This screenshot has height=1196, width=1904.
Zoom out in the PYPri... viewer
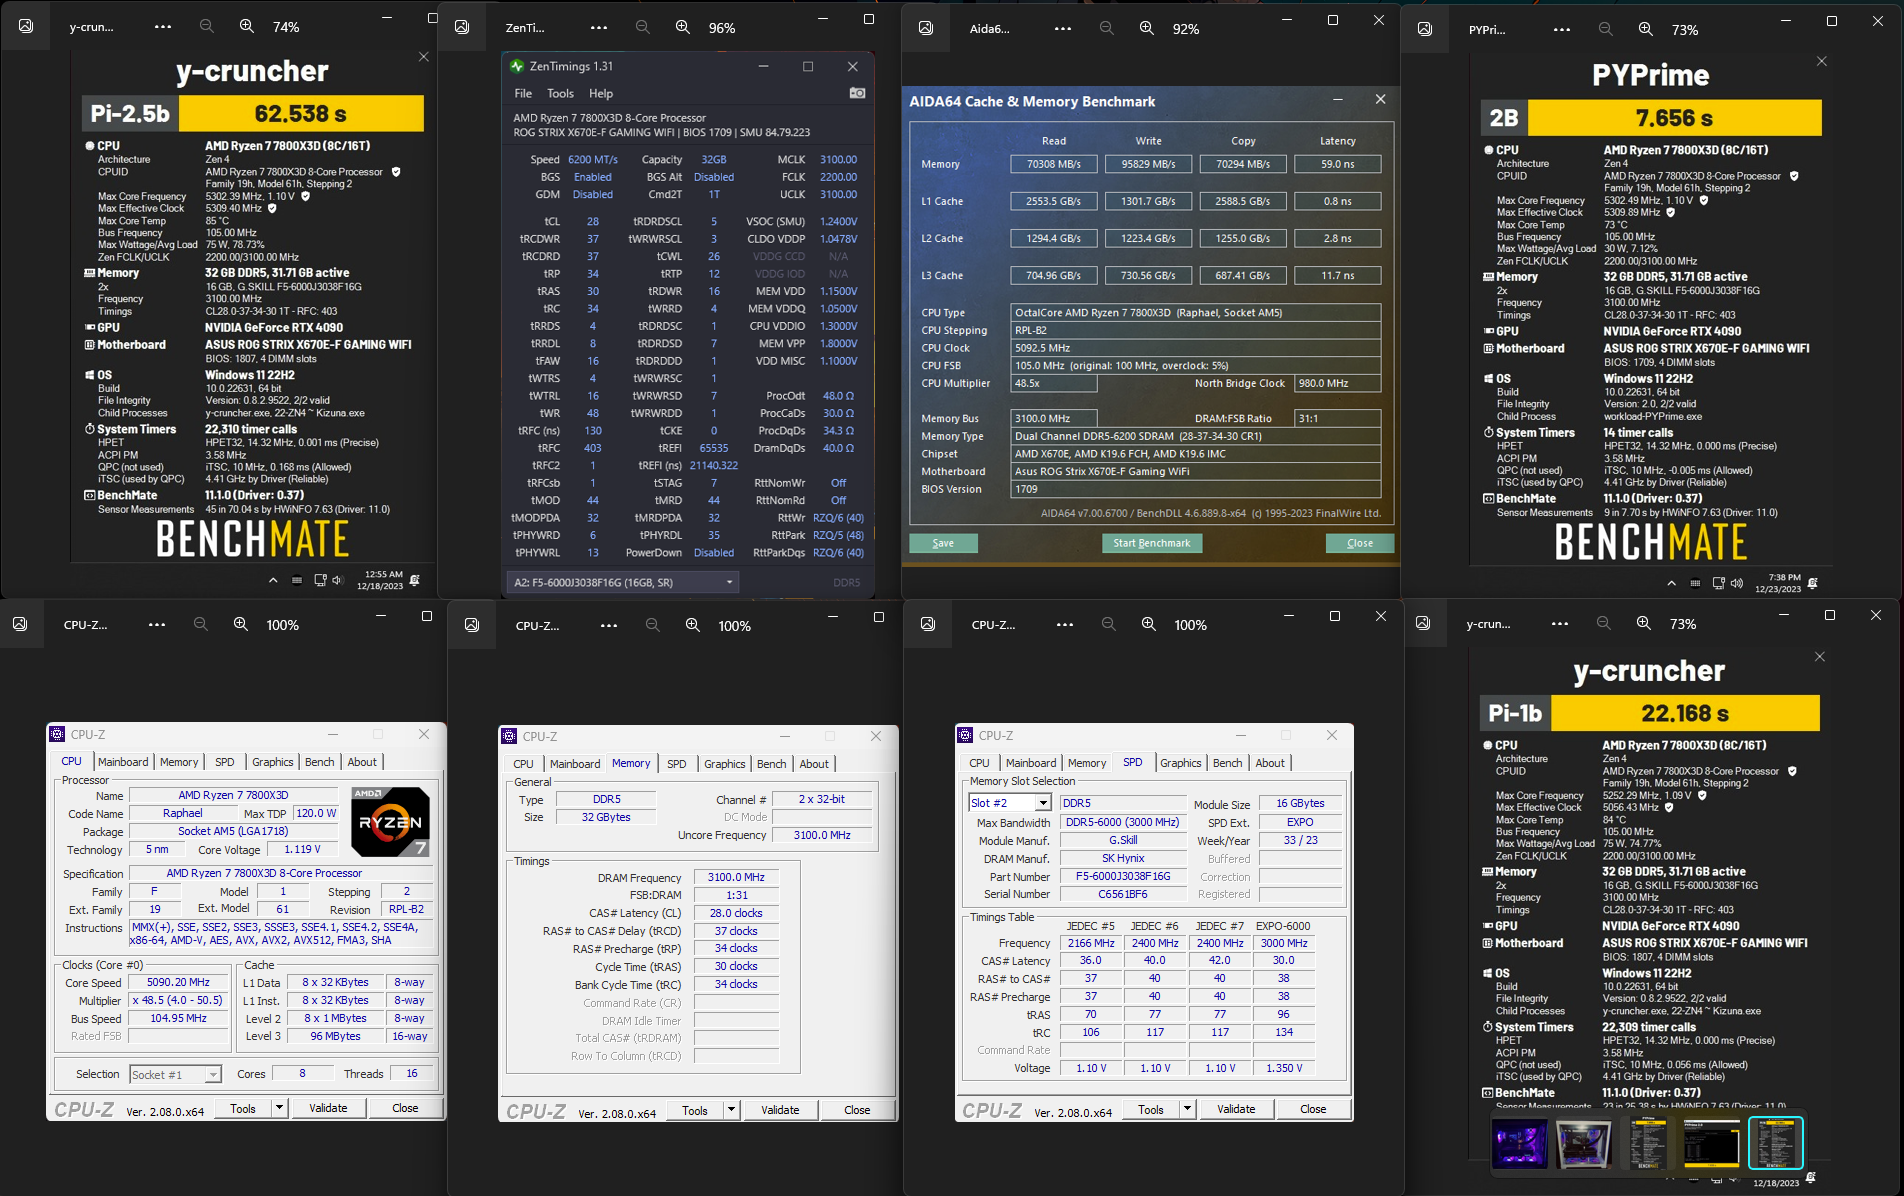click(x=1605, y=29)
